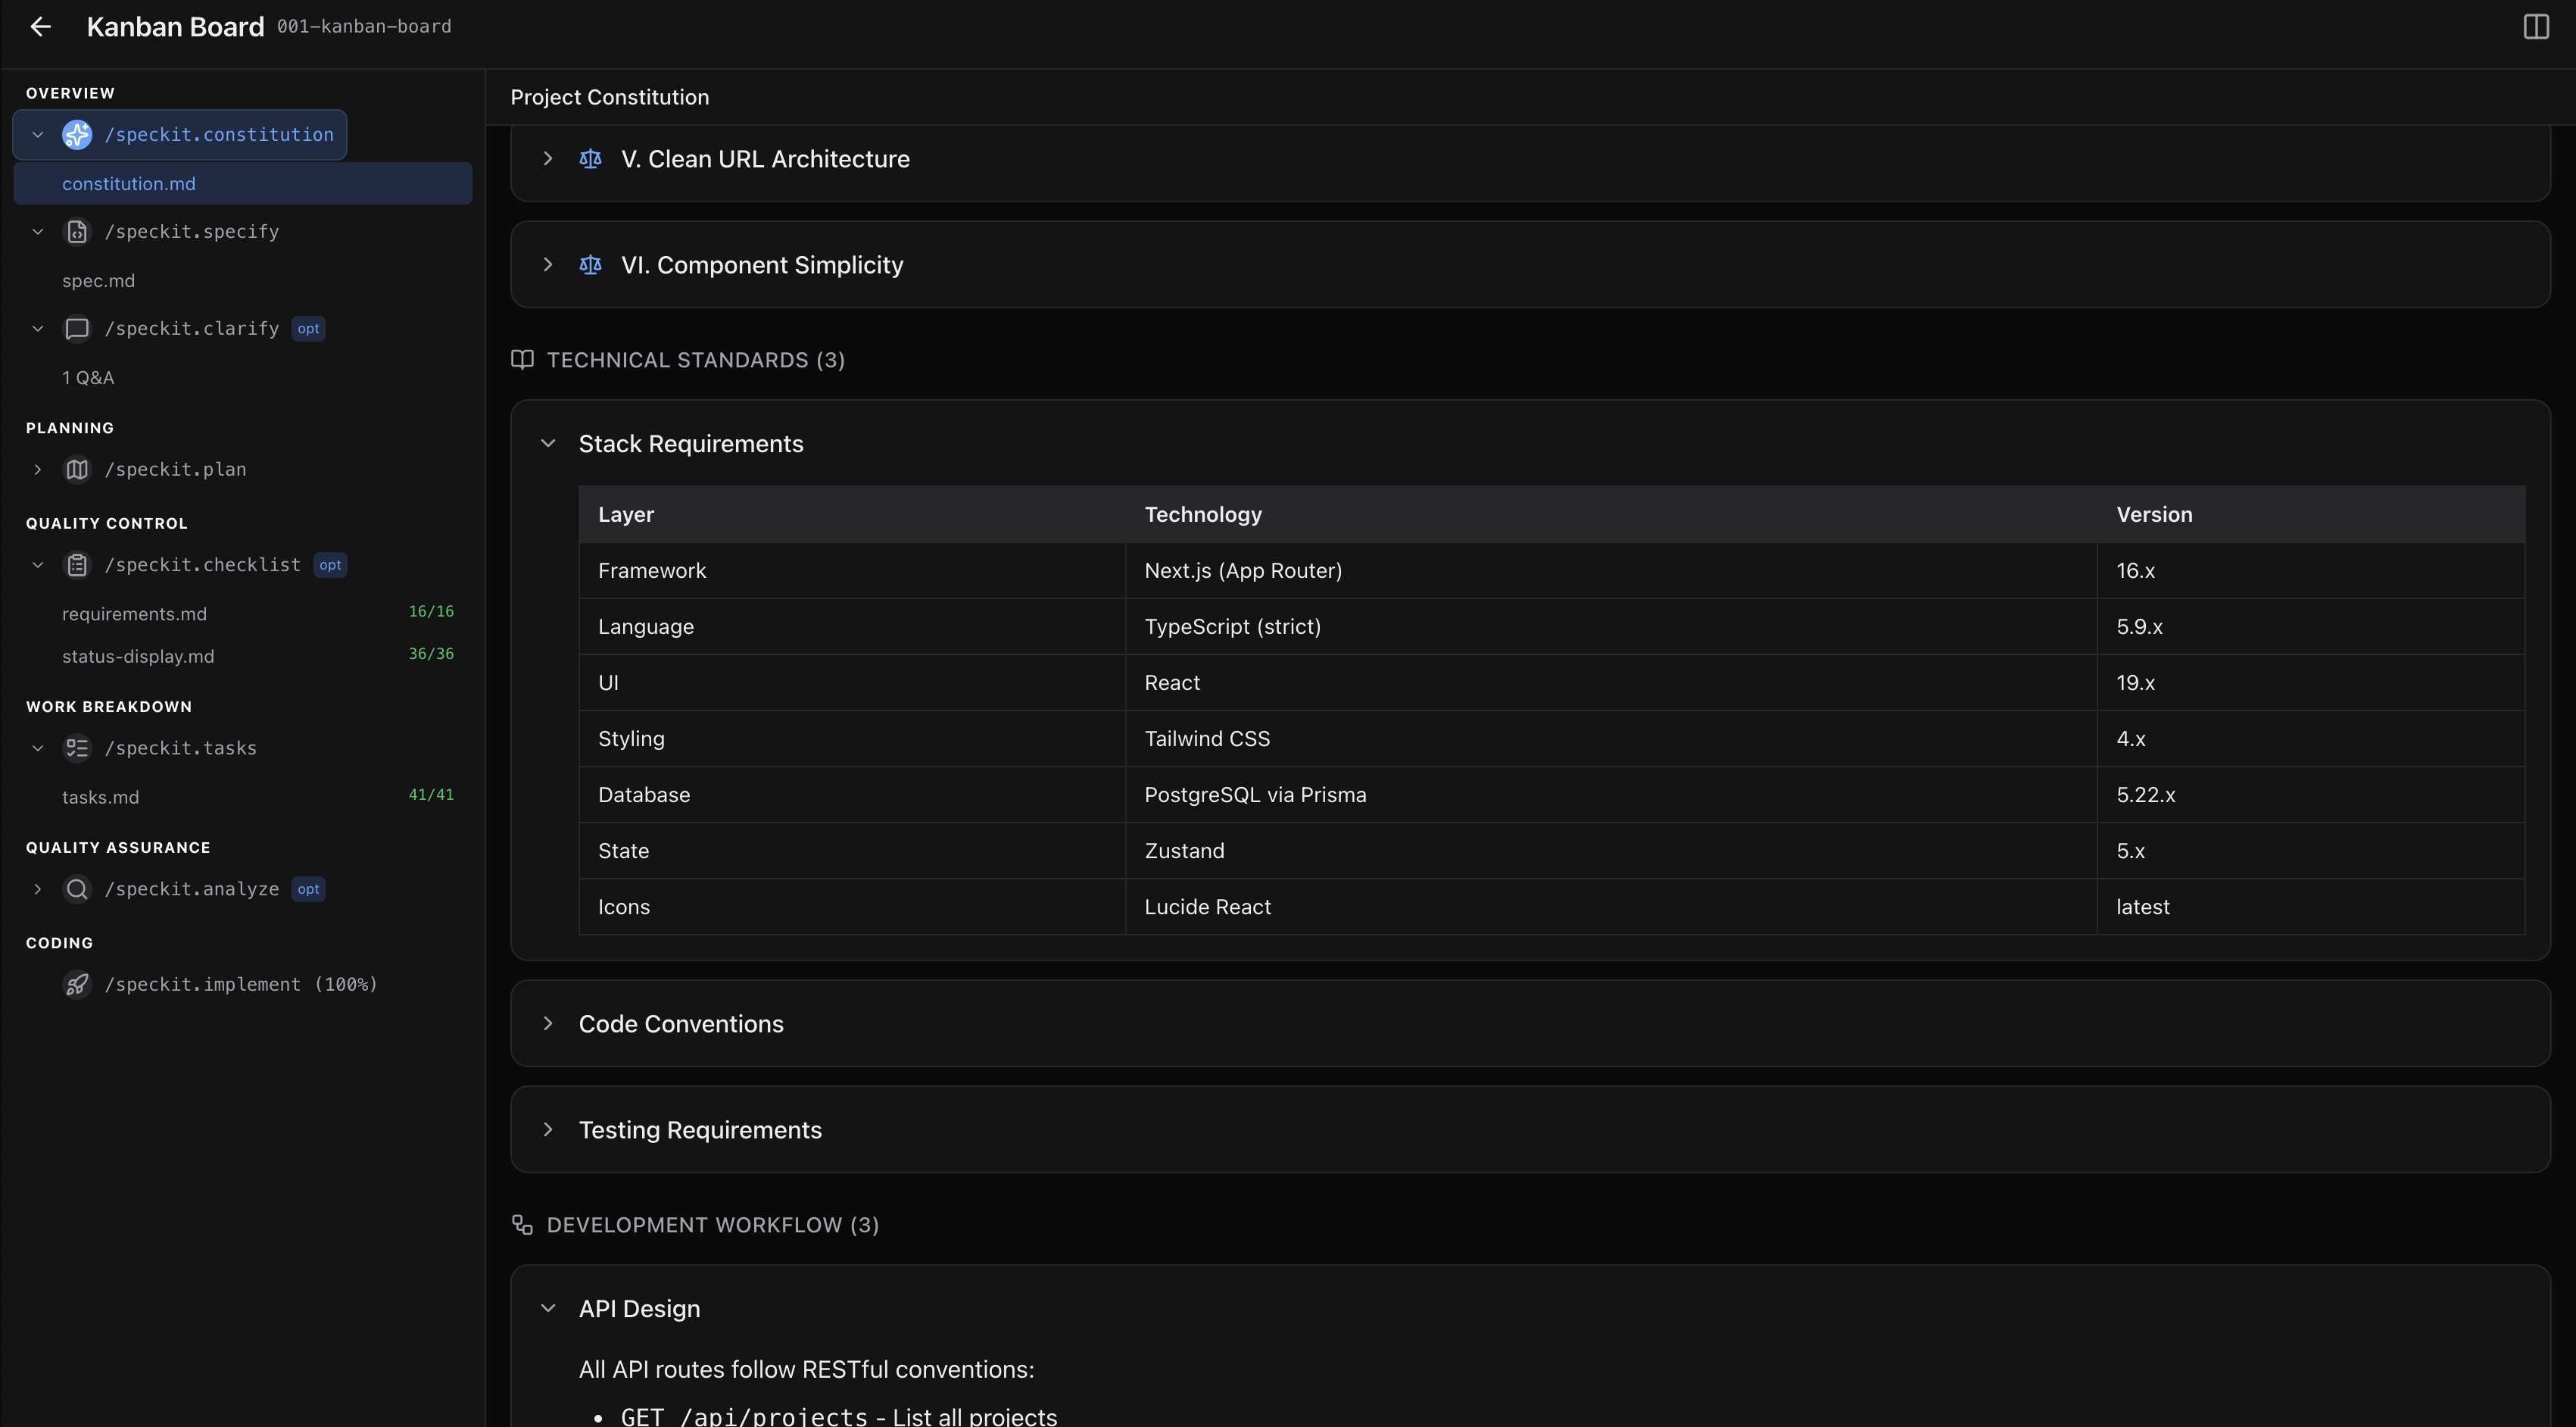
Task: Open the /speckit.checklist clipboard icon
Action: [77, 564]
